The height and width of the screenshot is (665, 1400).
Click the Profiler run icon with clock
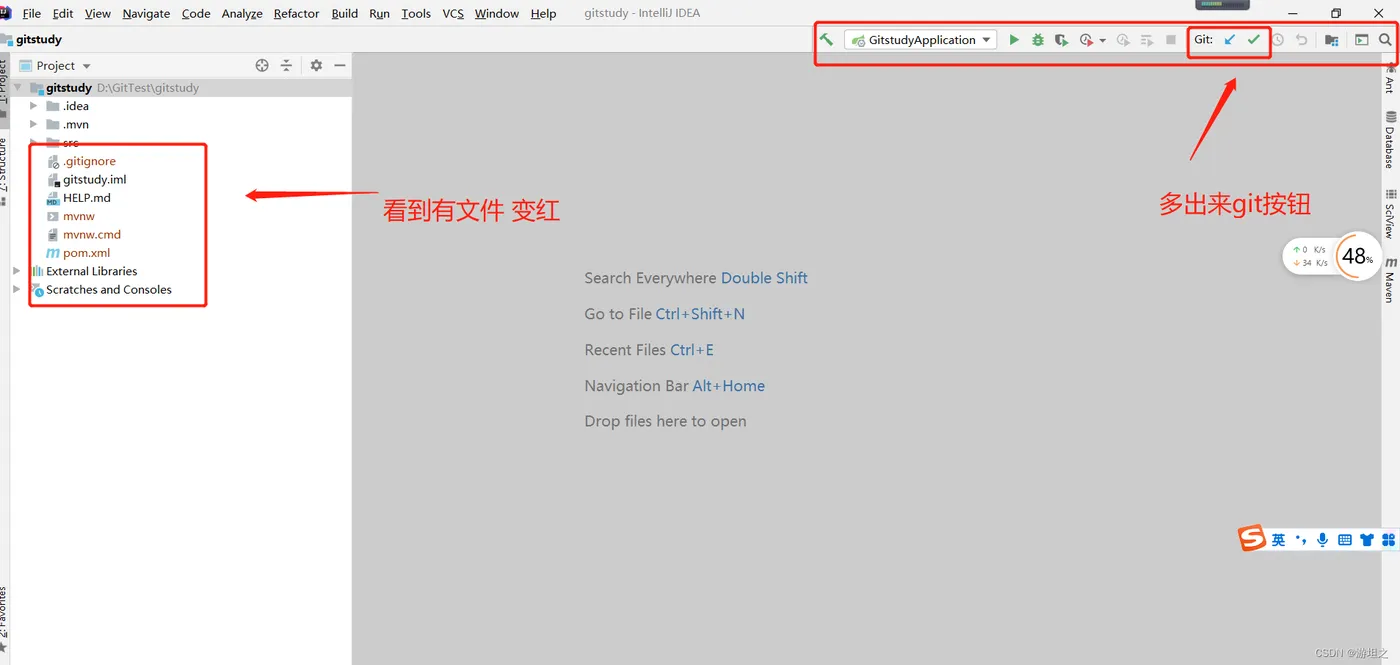click(x=1087, y=40)
